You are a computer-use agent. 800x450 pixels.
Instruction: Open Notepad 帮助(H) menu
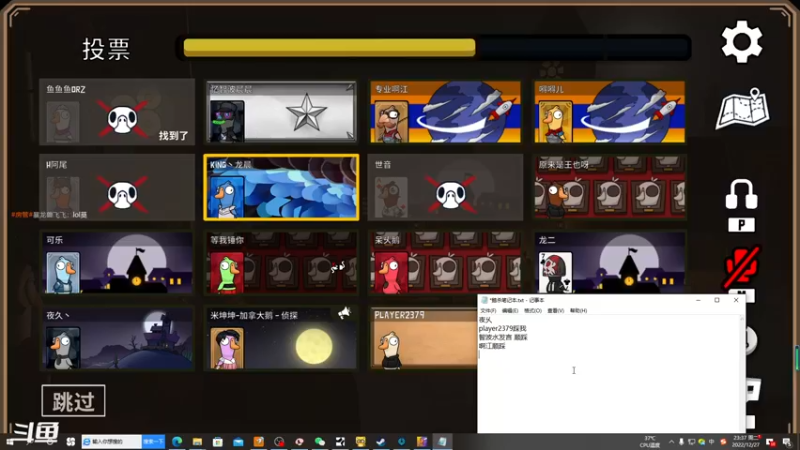click(578, 311)
